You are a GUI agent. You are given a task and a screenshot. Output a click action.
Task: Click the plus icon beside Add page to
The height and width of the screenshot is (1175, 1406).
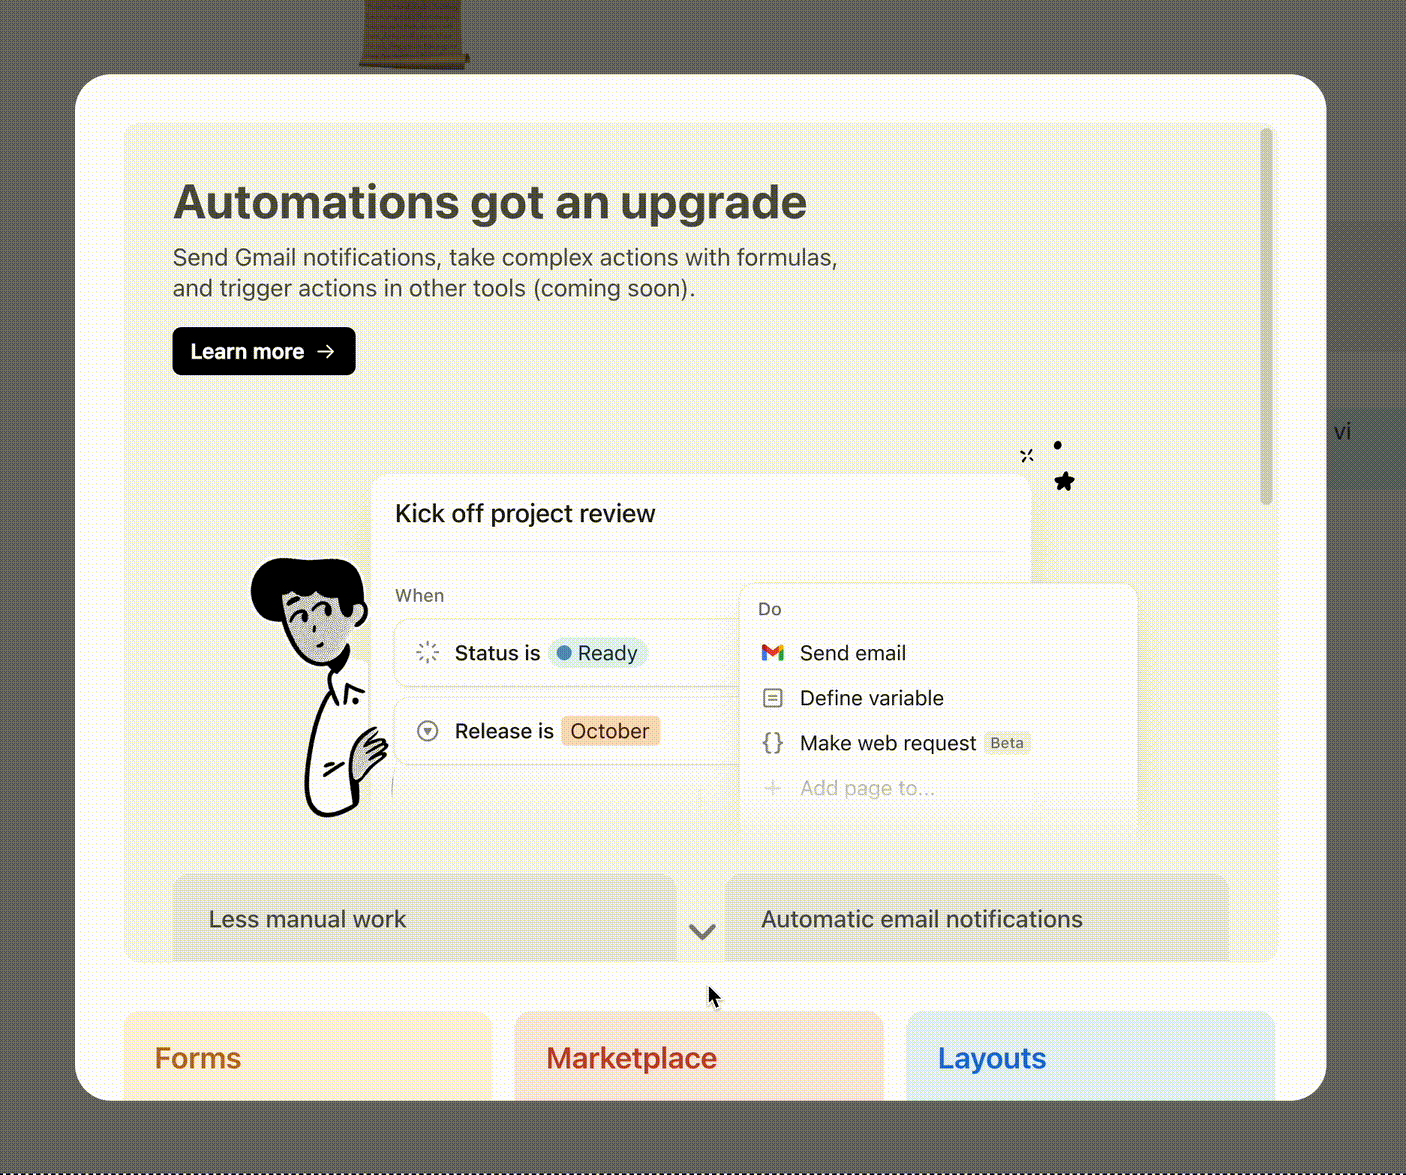coord(772,788)
